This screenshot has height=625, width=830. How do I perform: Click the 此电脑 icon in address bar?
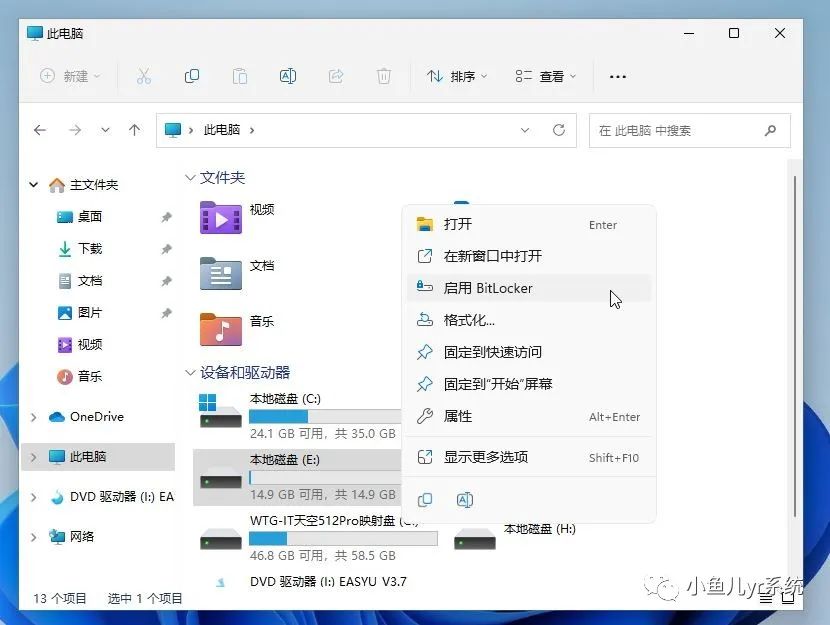pyautogui.click(x=173, y=130)
